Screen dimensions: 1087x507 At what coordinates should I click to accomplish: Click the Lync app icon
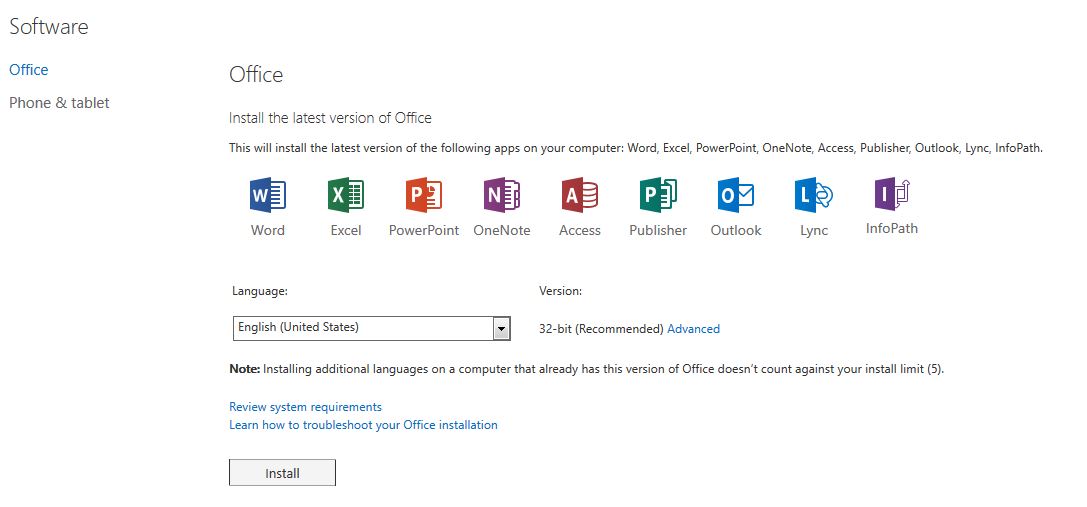click(814, 195)
